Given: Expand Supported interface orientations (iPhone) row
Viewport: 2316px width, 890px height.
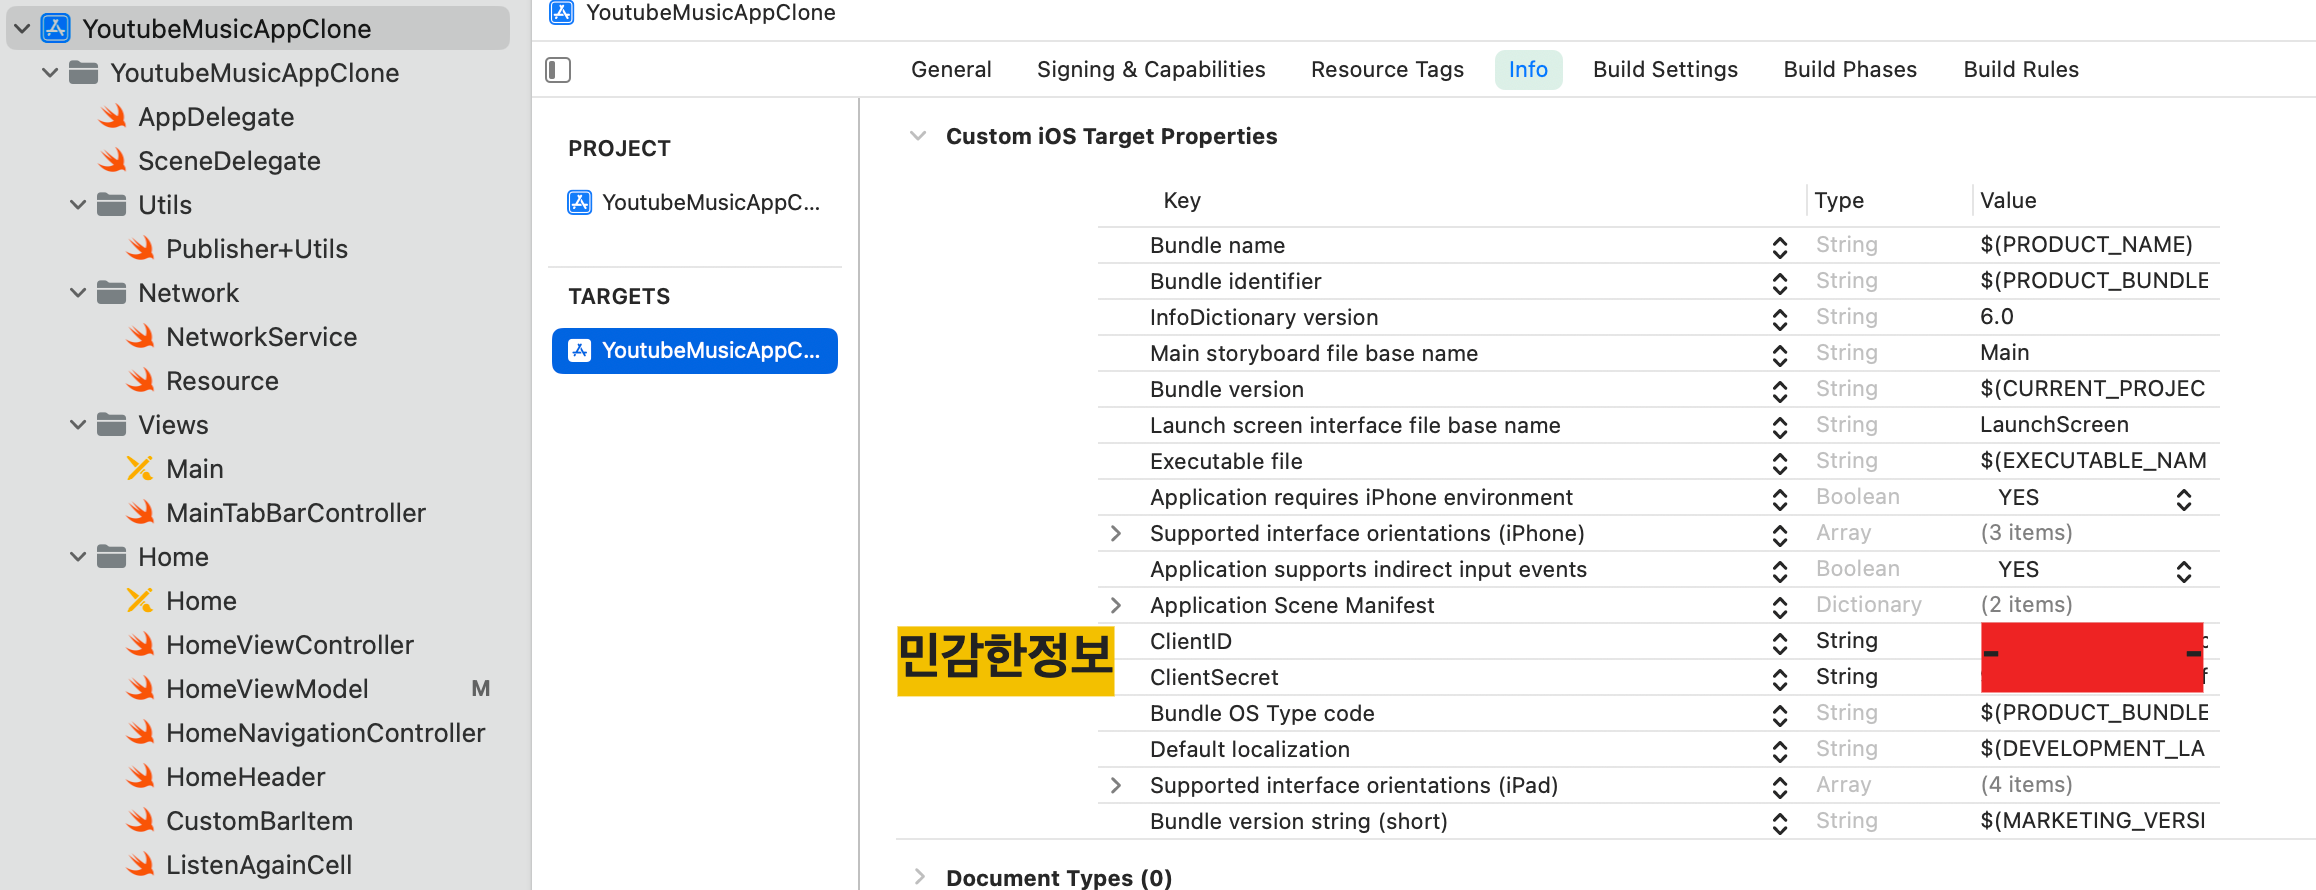Looking at the screenshot, I should [1116, 533].
